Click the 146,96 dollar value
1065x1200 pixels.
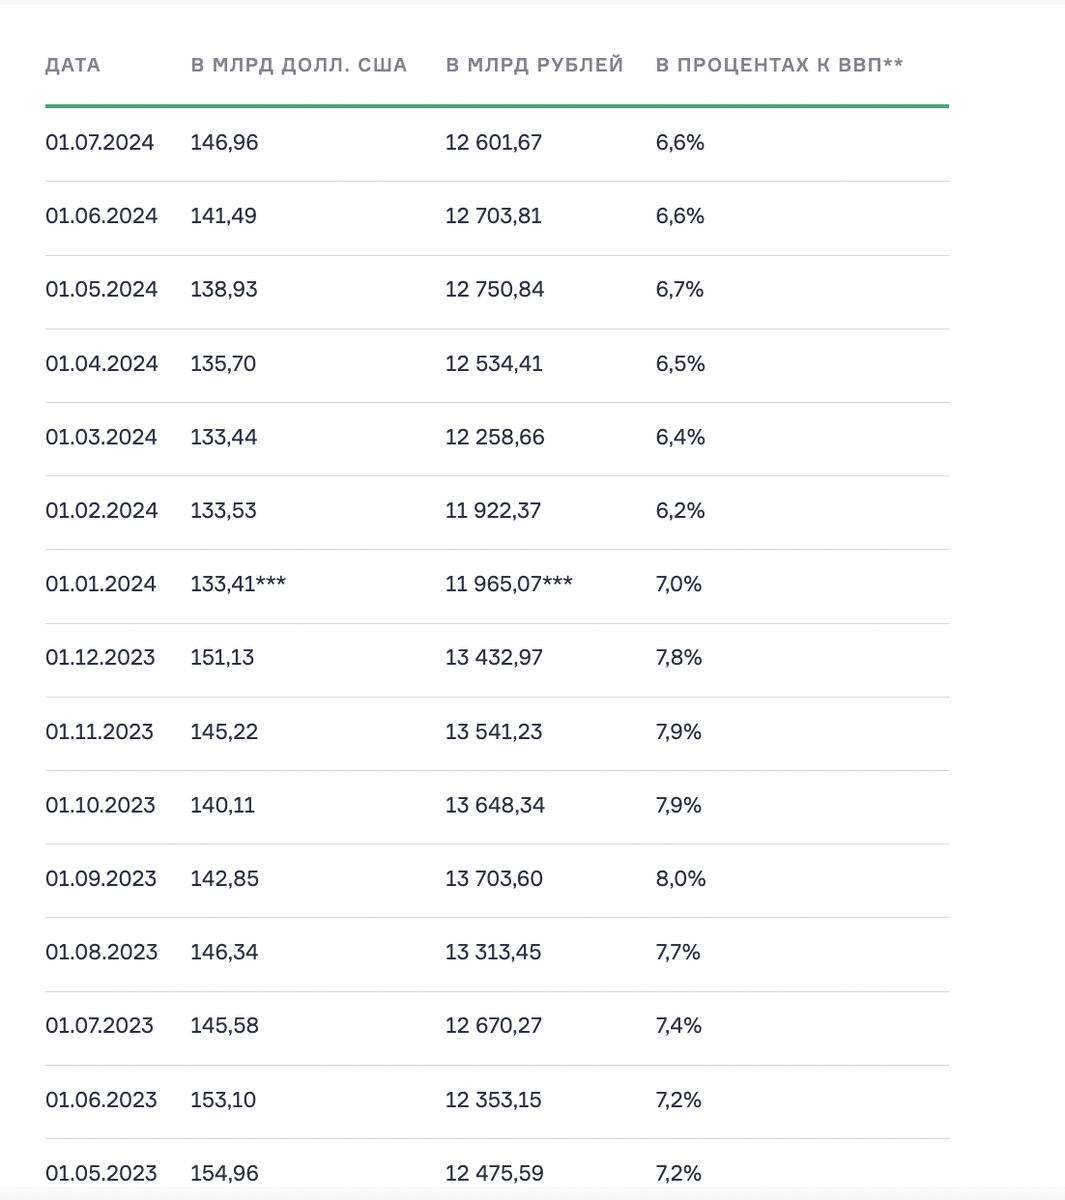[224, 143]
